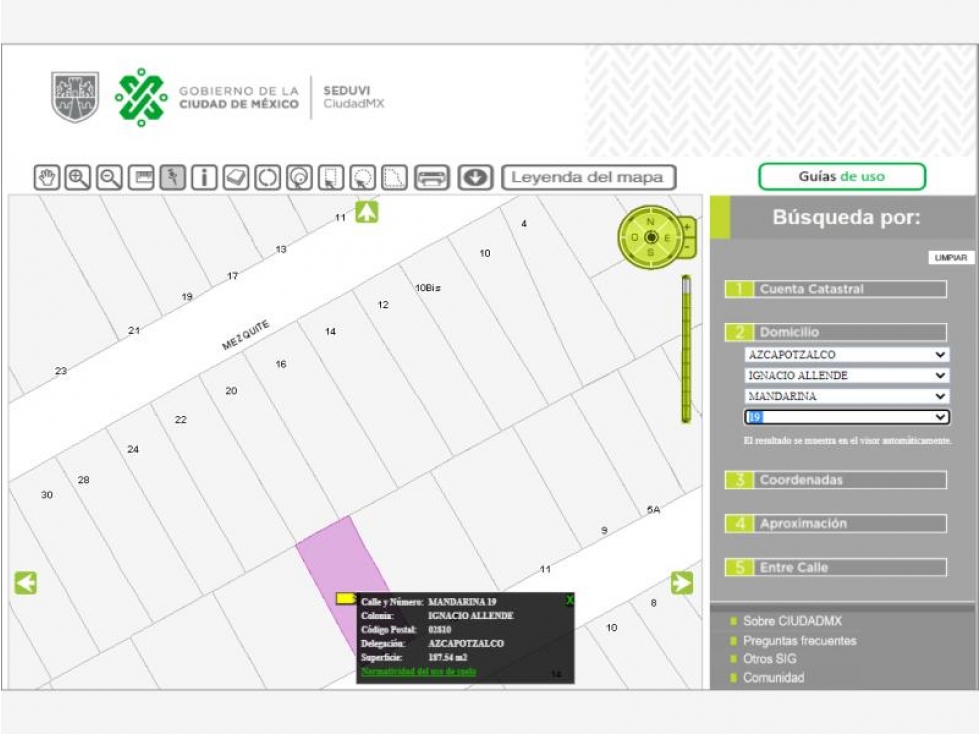Pan map north with up arrow
The image size is (979, 734).
367,212
